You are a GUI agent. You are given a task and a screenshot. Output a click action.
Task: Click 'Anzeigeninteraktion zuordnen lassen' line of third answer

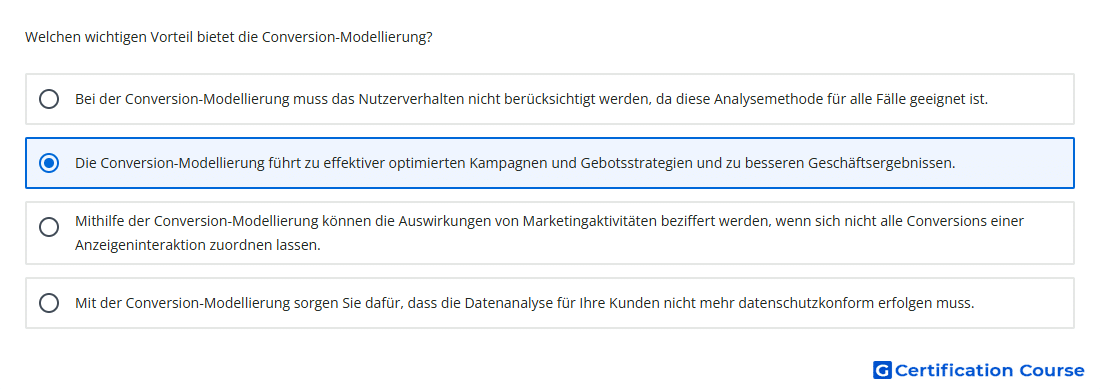[198, 246]
